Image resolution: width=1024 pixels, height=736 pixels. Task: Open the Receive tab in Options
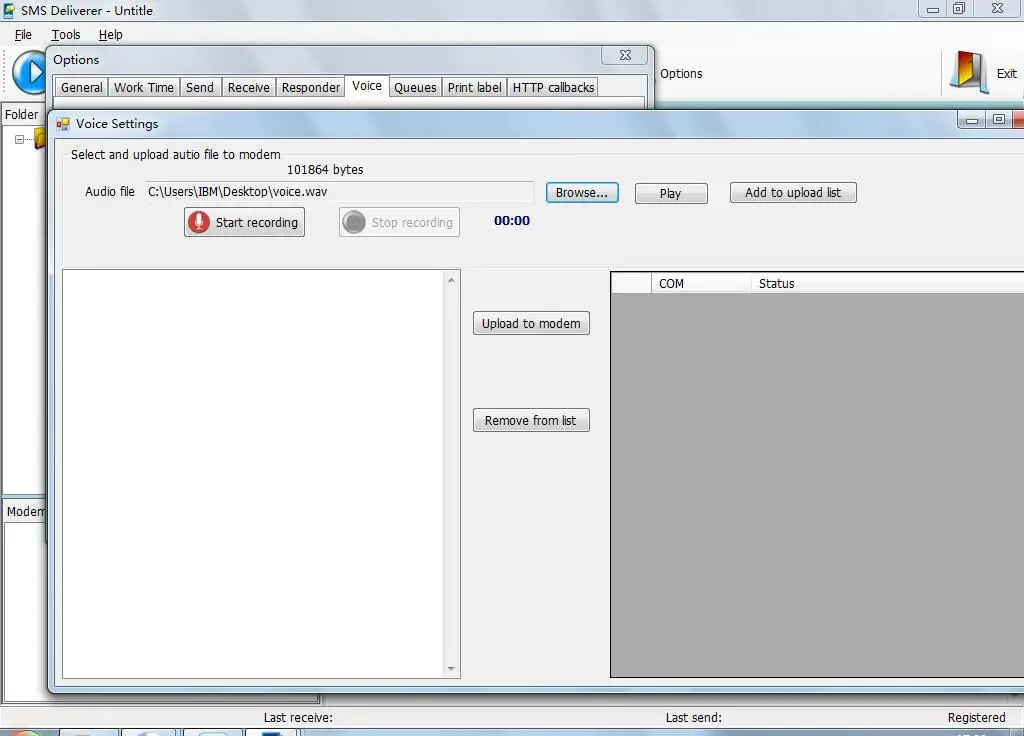click(248, 88)
